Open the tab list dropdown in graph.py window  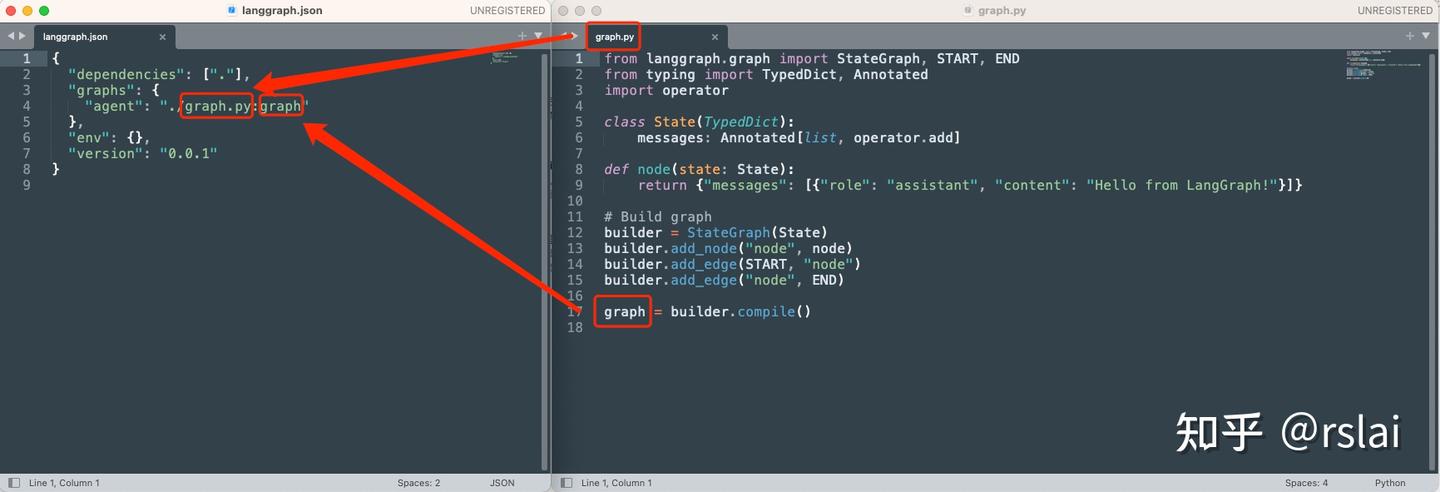point(1427,36)
